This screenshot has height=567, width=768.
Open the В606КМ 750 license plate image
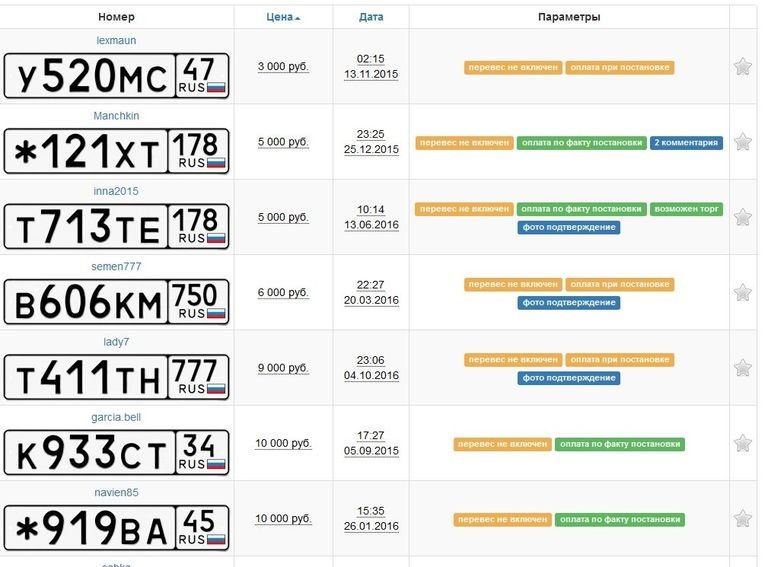[116, 302]
